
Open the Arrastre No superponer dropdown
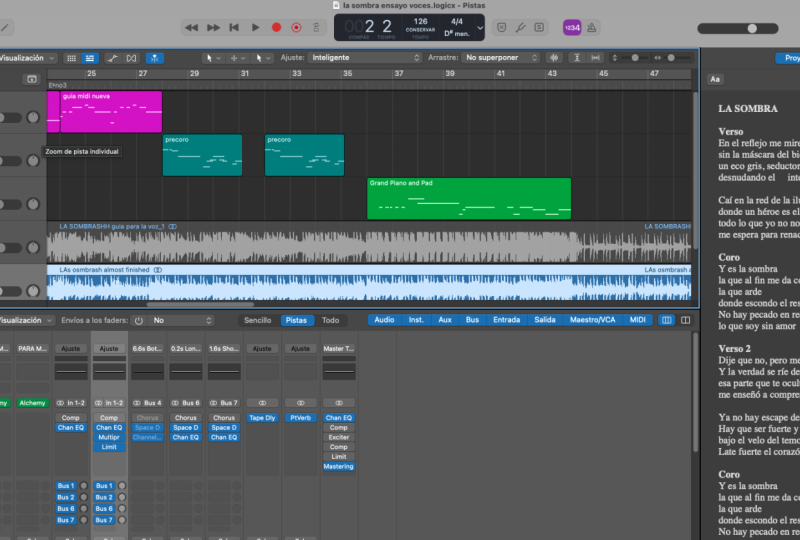(x=501, y=58)
